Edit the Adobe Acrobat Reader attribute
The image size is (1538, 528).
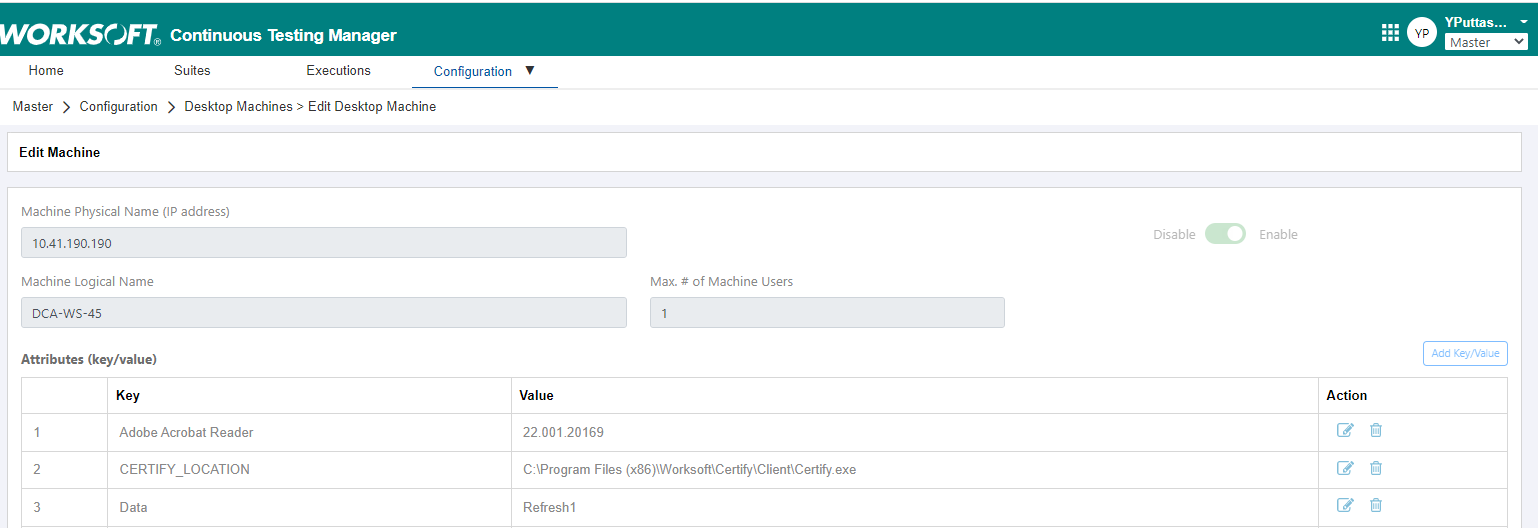tap(1345, 430)
